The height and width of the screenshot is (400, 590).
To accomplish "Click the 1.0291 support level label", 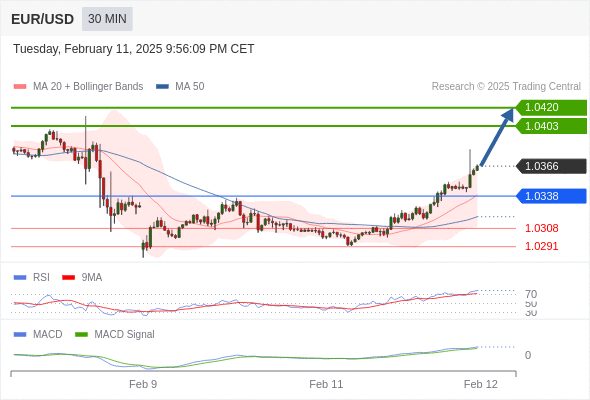I will (541, 246).
